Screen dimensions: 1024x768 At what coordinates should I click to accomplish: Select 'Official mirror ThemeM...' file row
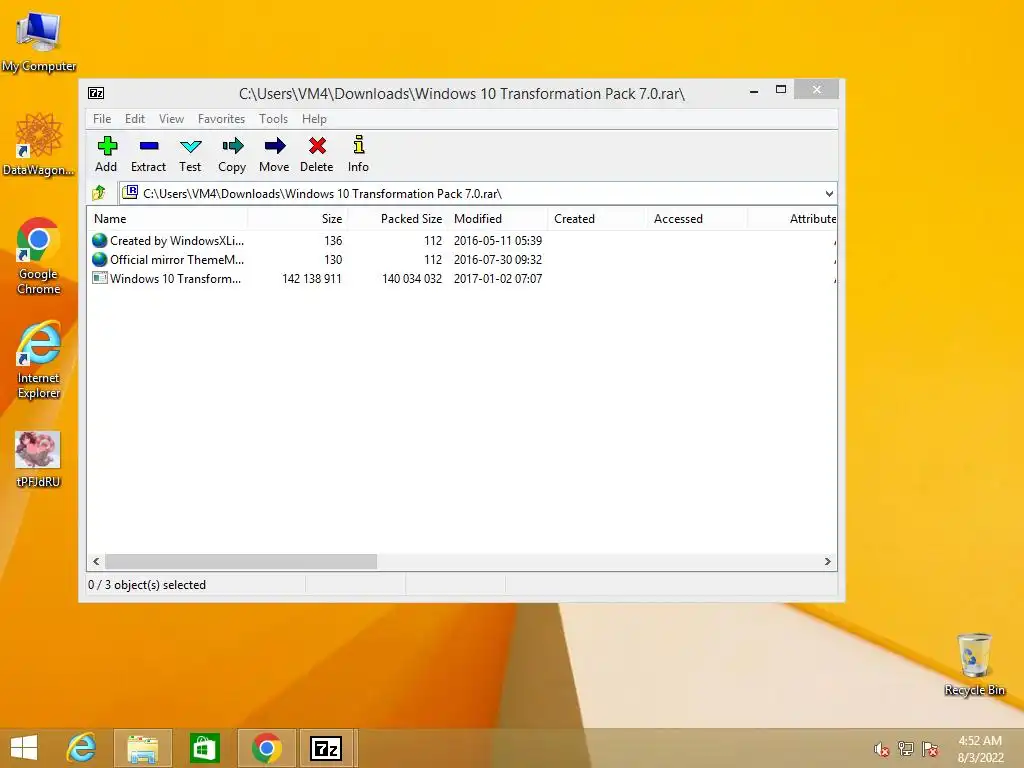pos(462,259)
